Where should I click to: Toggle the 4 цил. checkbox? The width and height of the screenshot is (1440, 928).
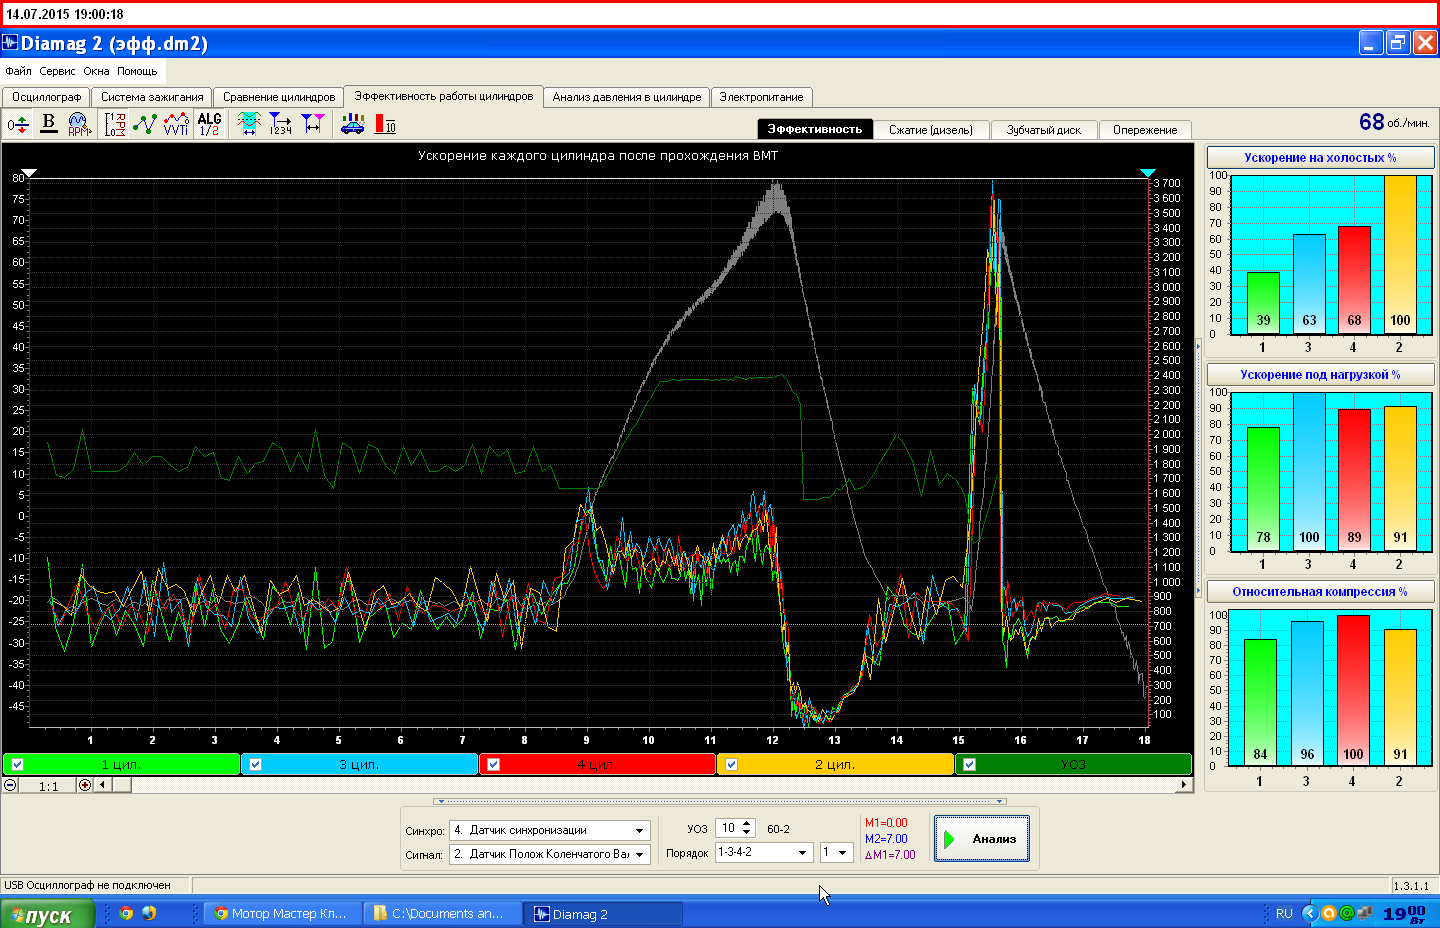(x=493, y=764)
